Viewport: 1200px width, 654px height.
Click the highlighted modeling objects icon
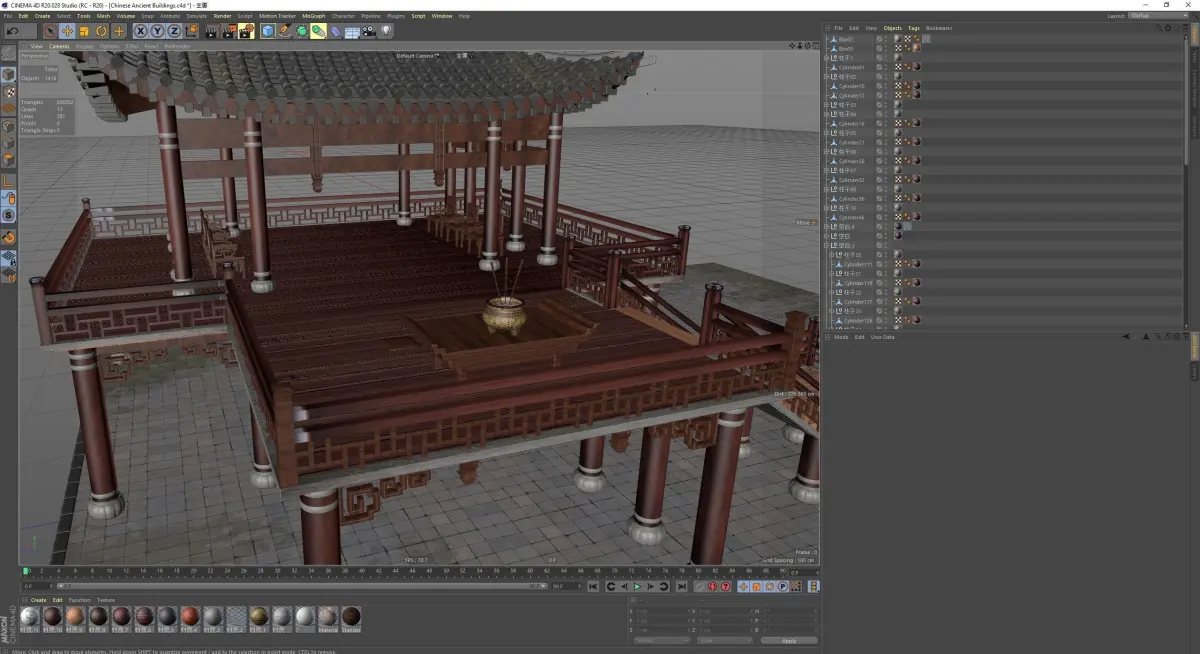coord(318,31)
